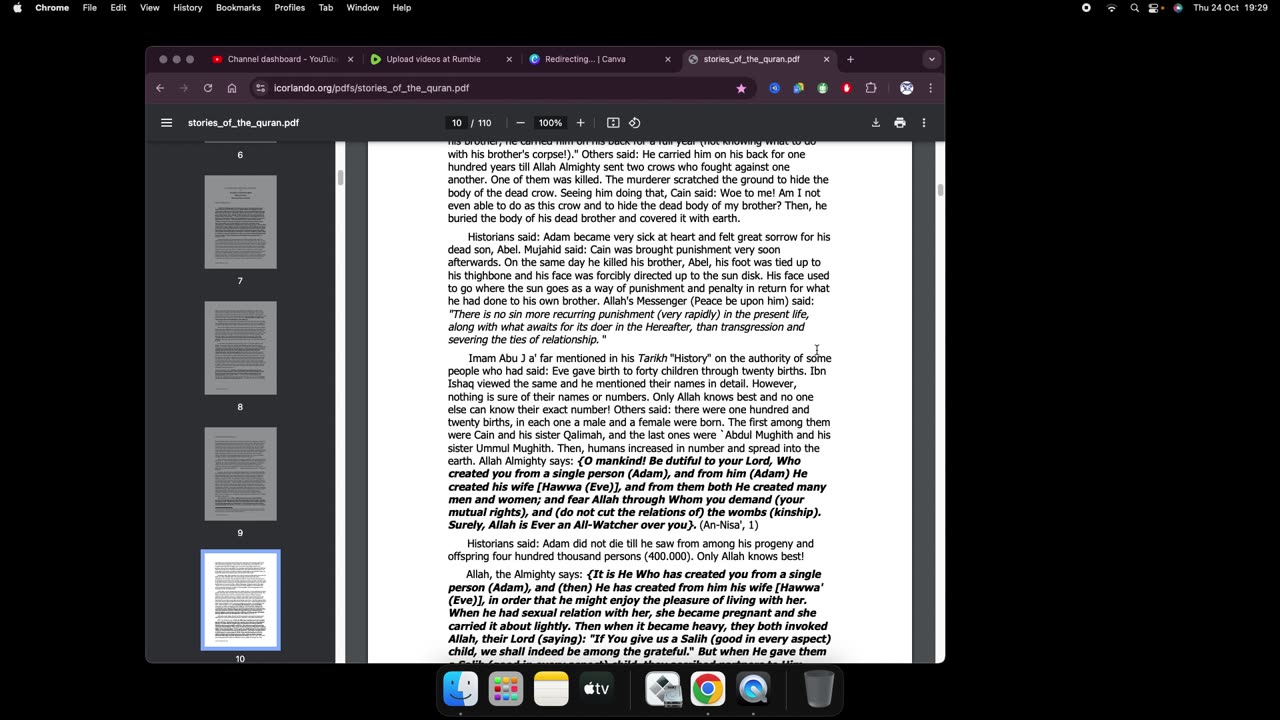Image resolution: width=1280 pixels, height=720 pixels.
Task: Select page 10 thumbnail
Action: click(x=240, y=600)
